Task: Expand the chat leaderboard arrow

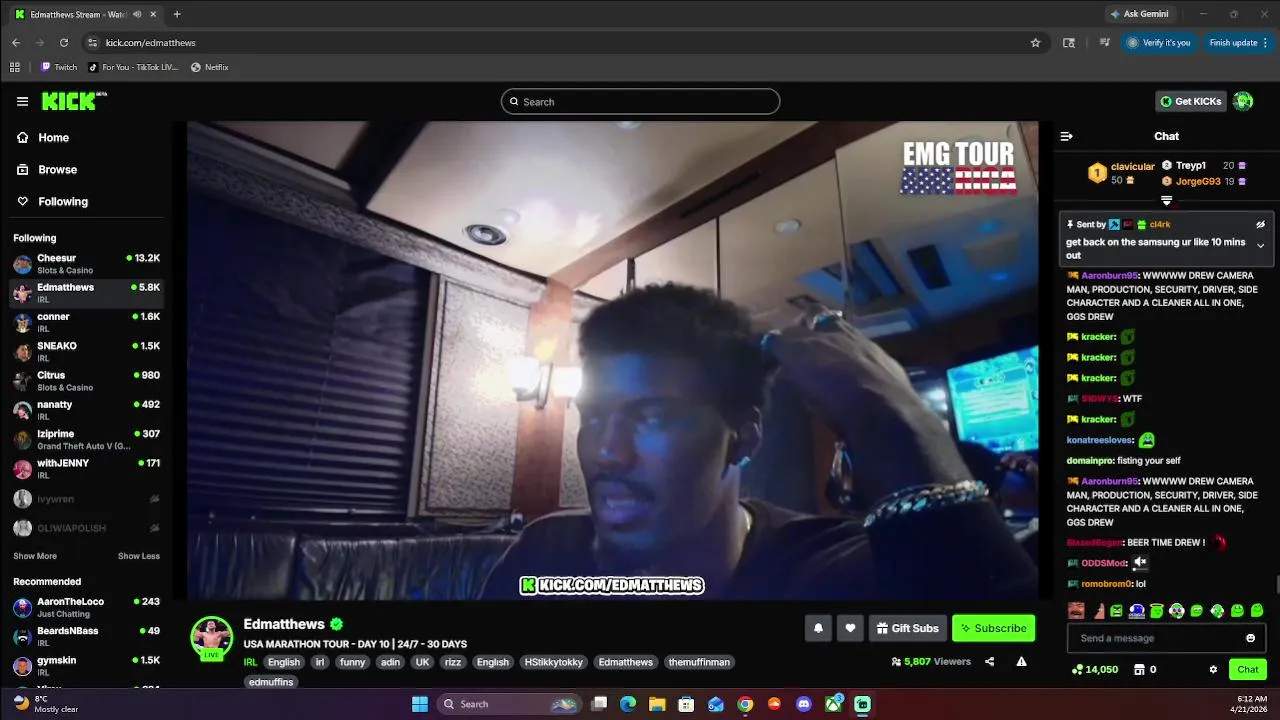Action: (1166, 201)
